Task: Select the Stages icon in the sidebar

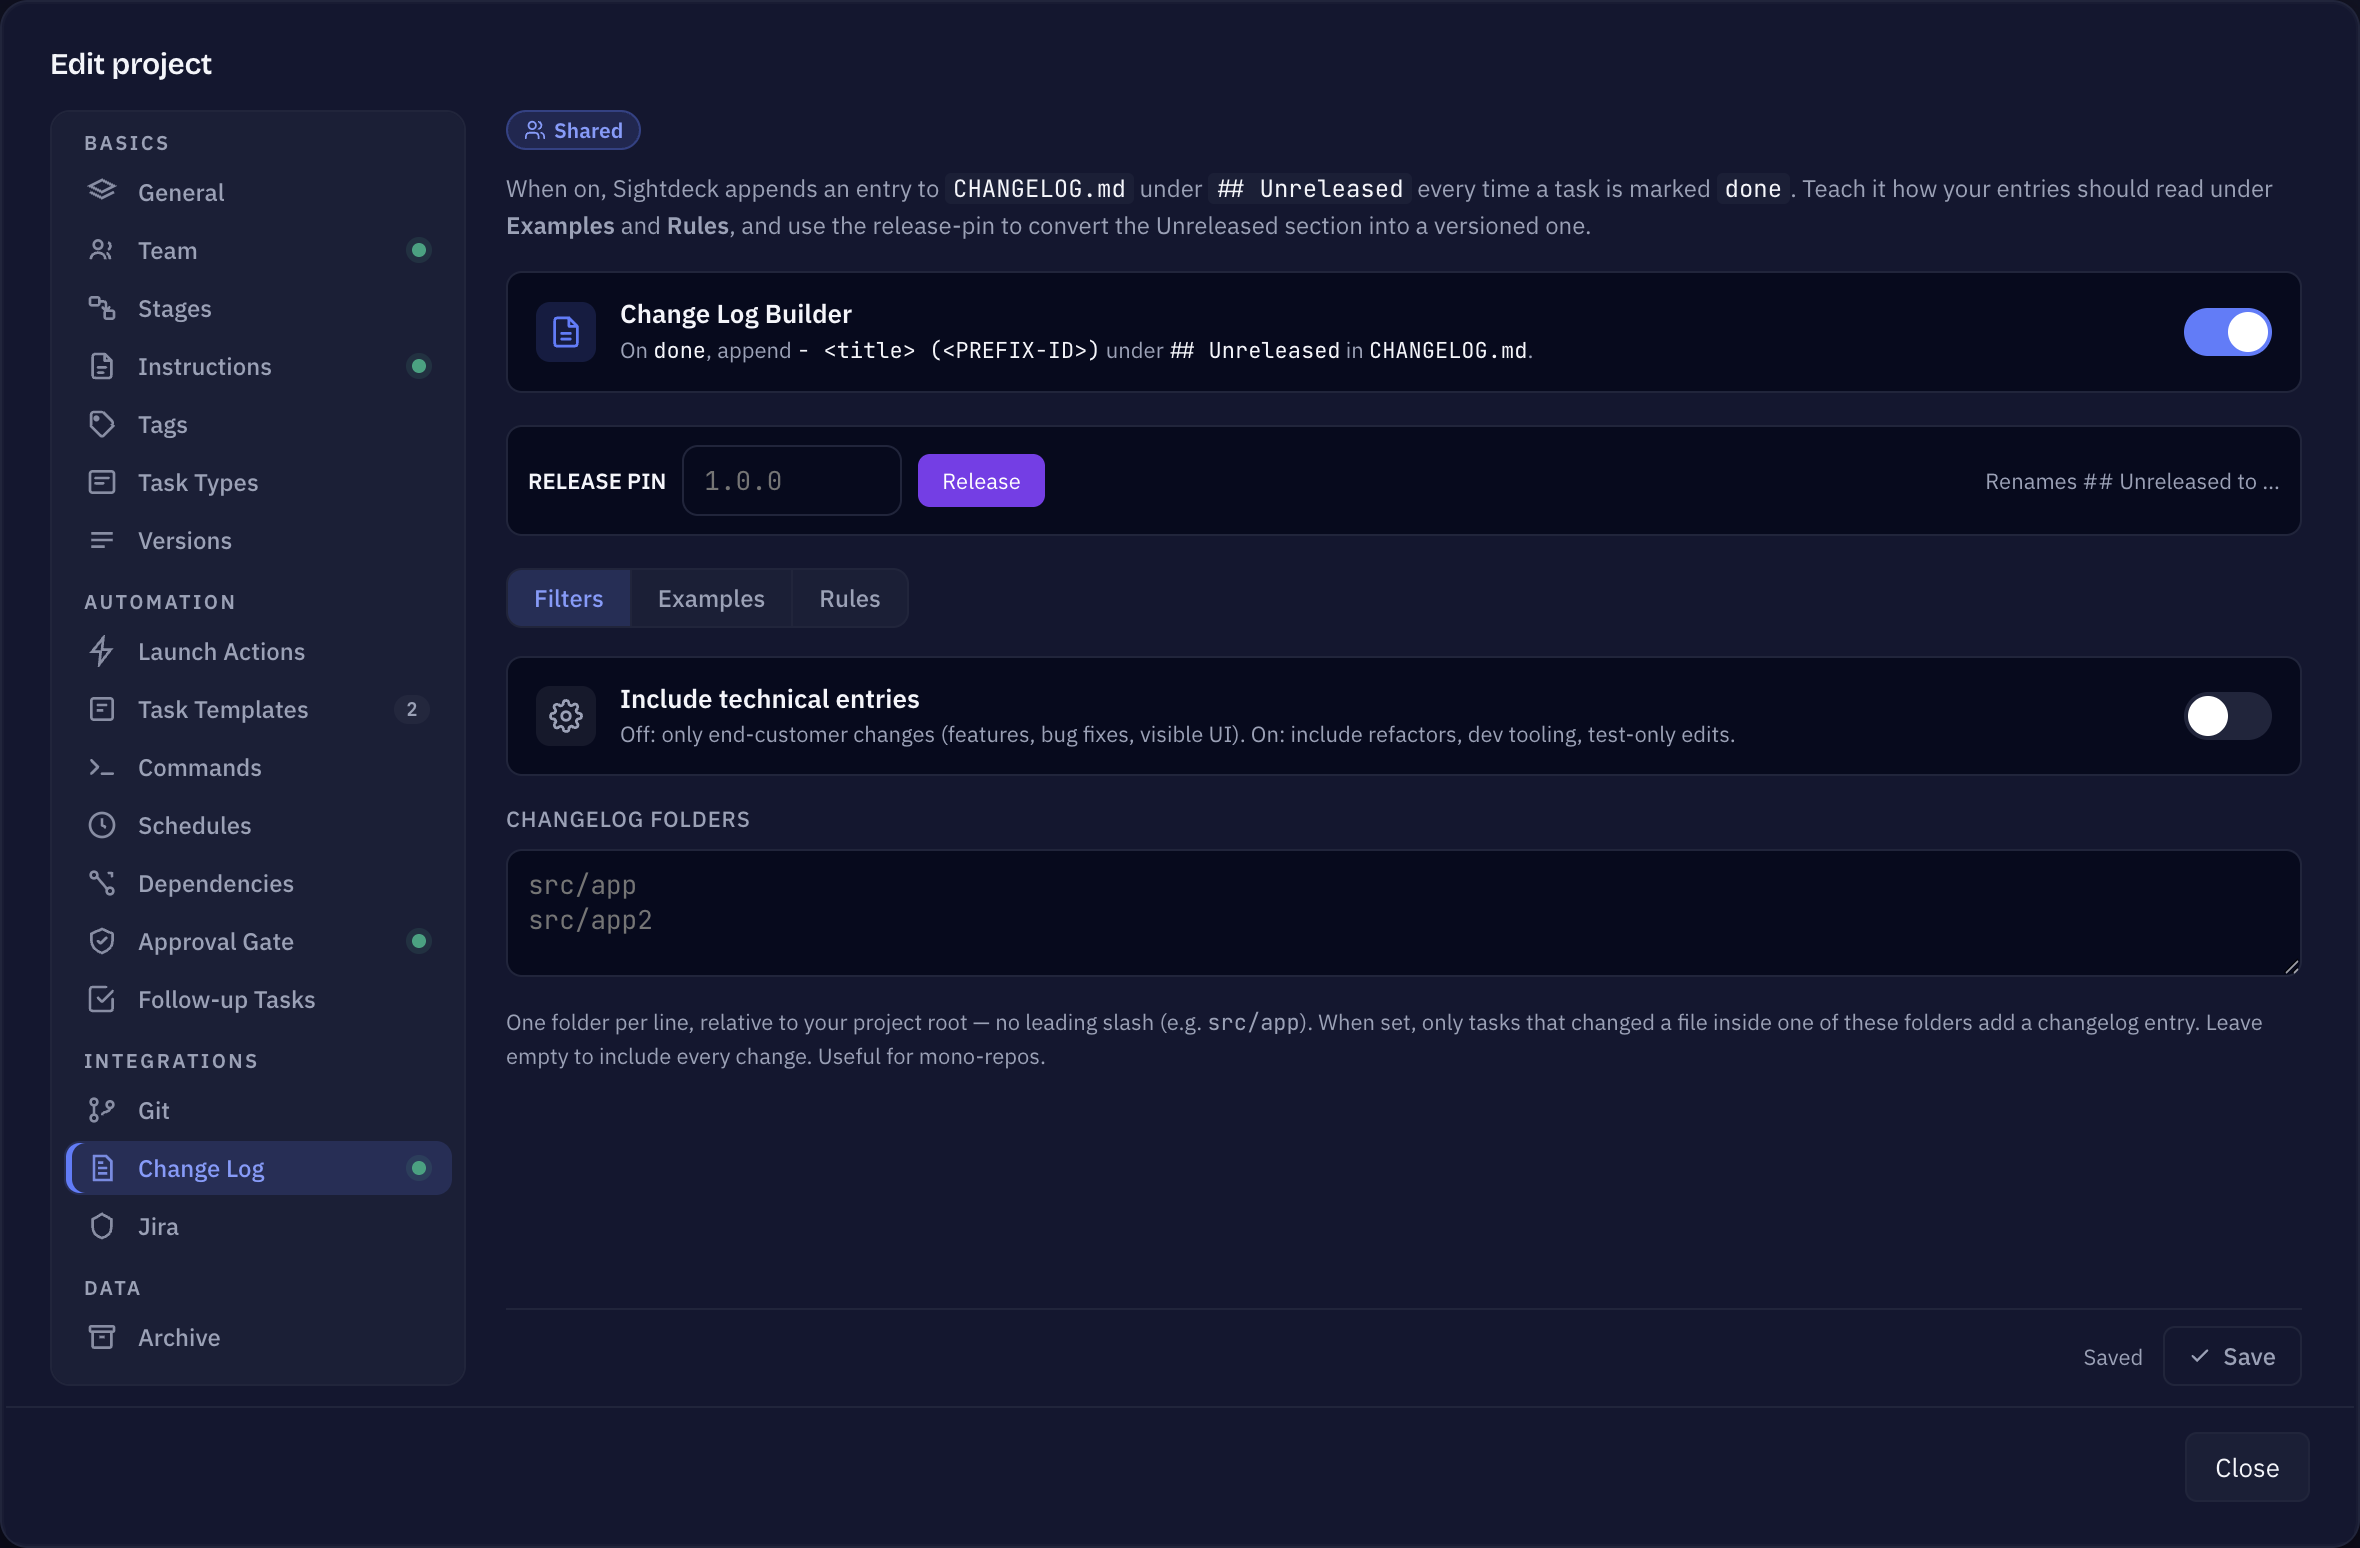Action: (102, 308)
